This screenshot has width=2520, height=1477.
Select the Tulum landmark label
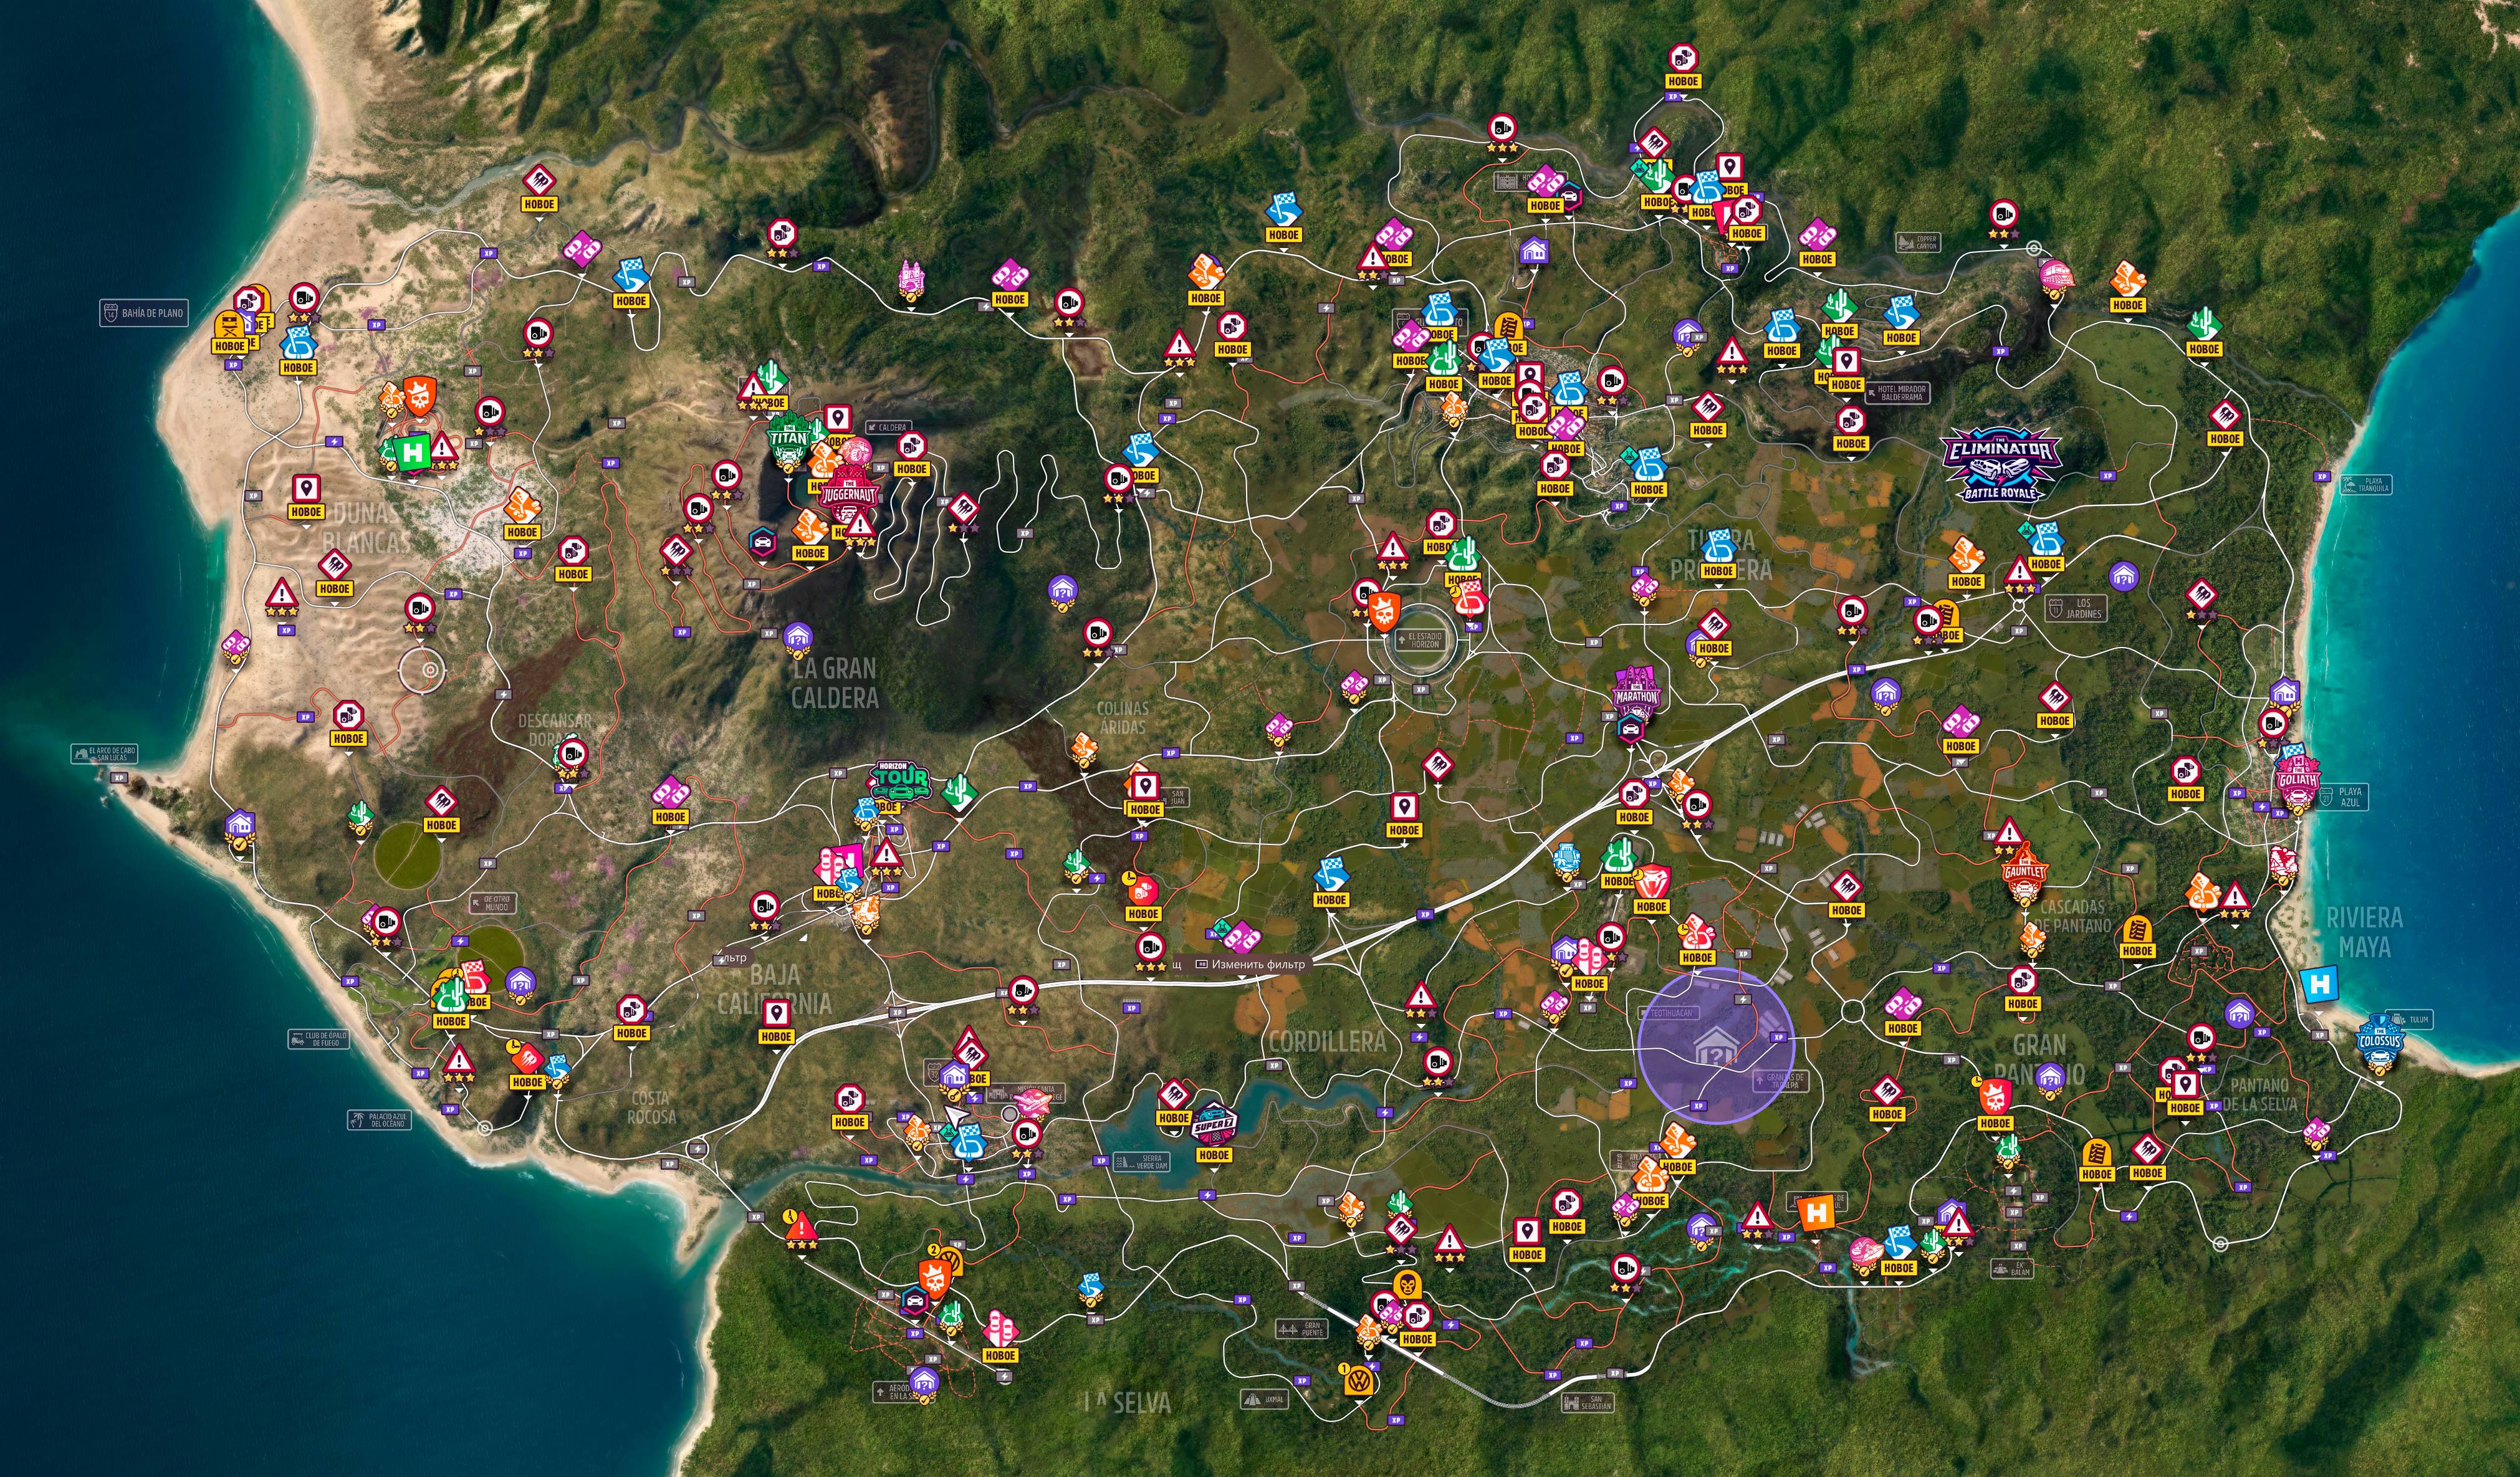click(2409, 1020)
